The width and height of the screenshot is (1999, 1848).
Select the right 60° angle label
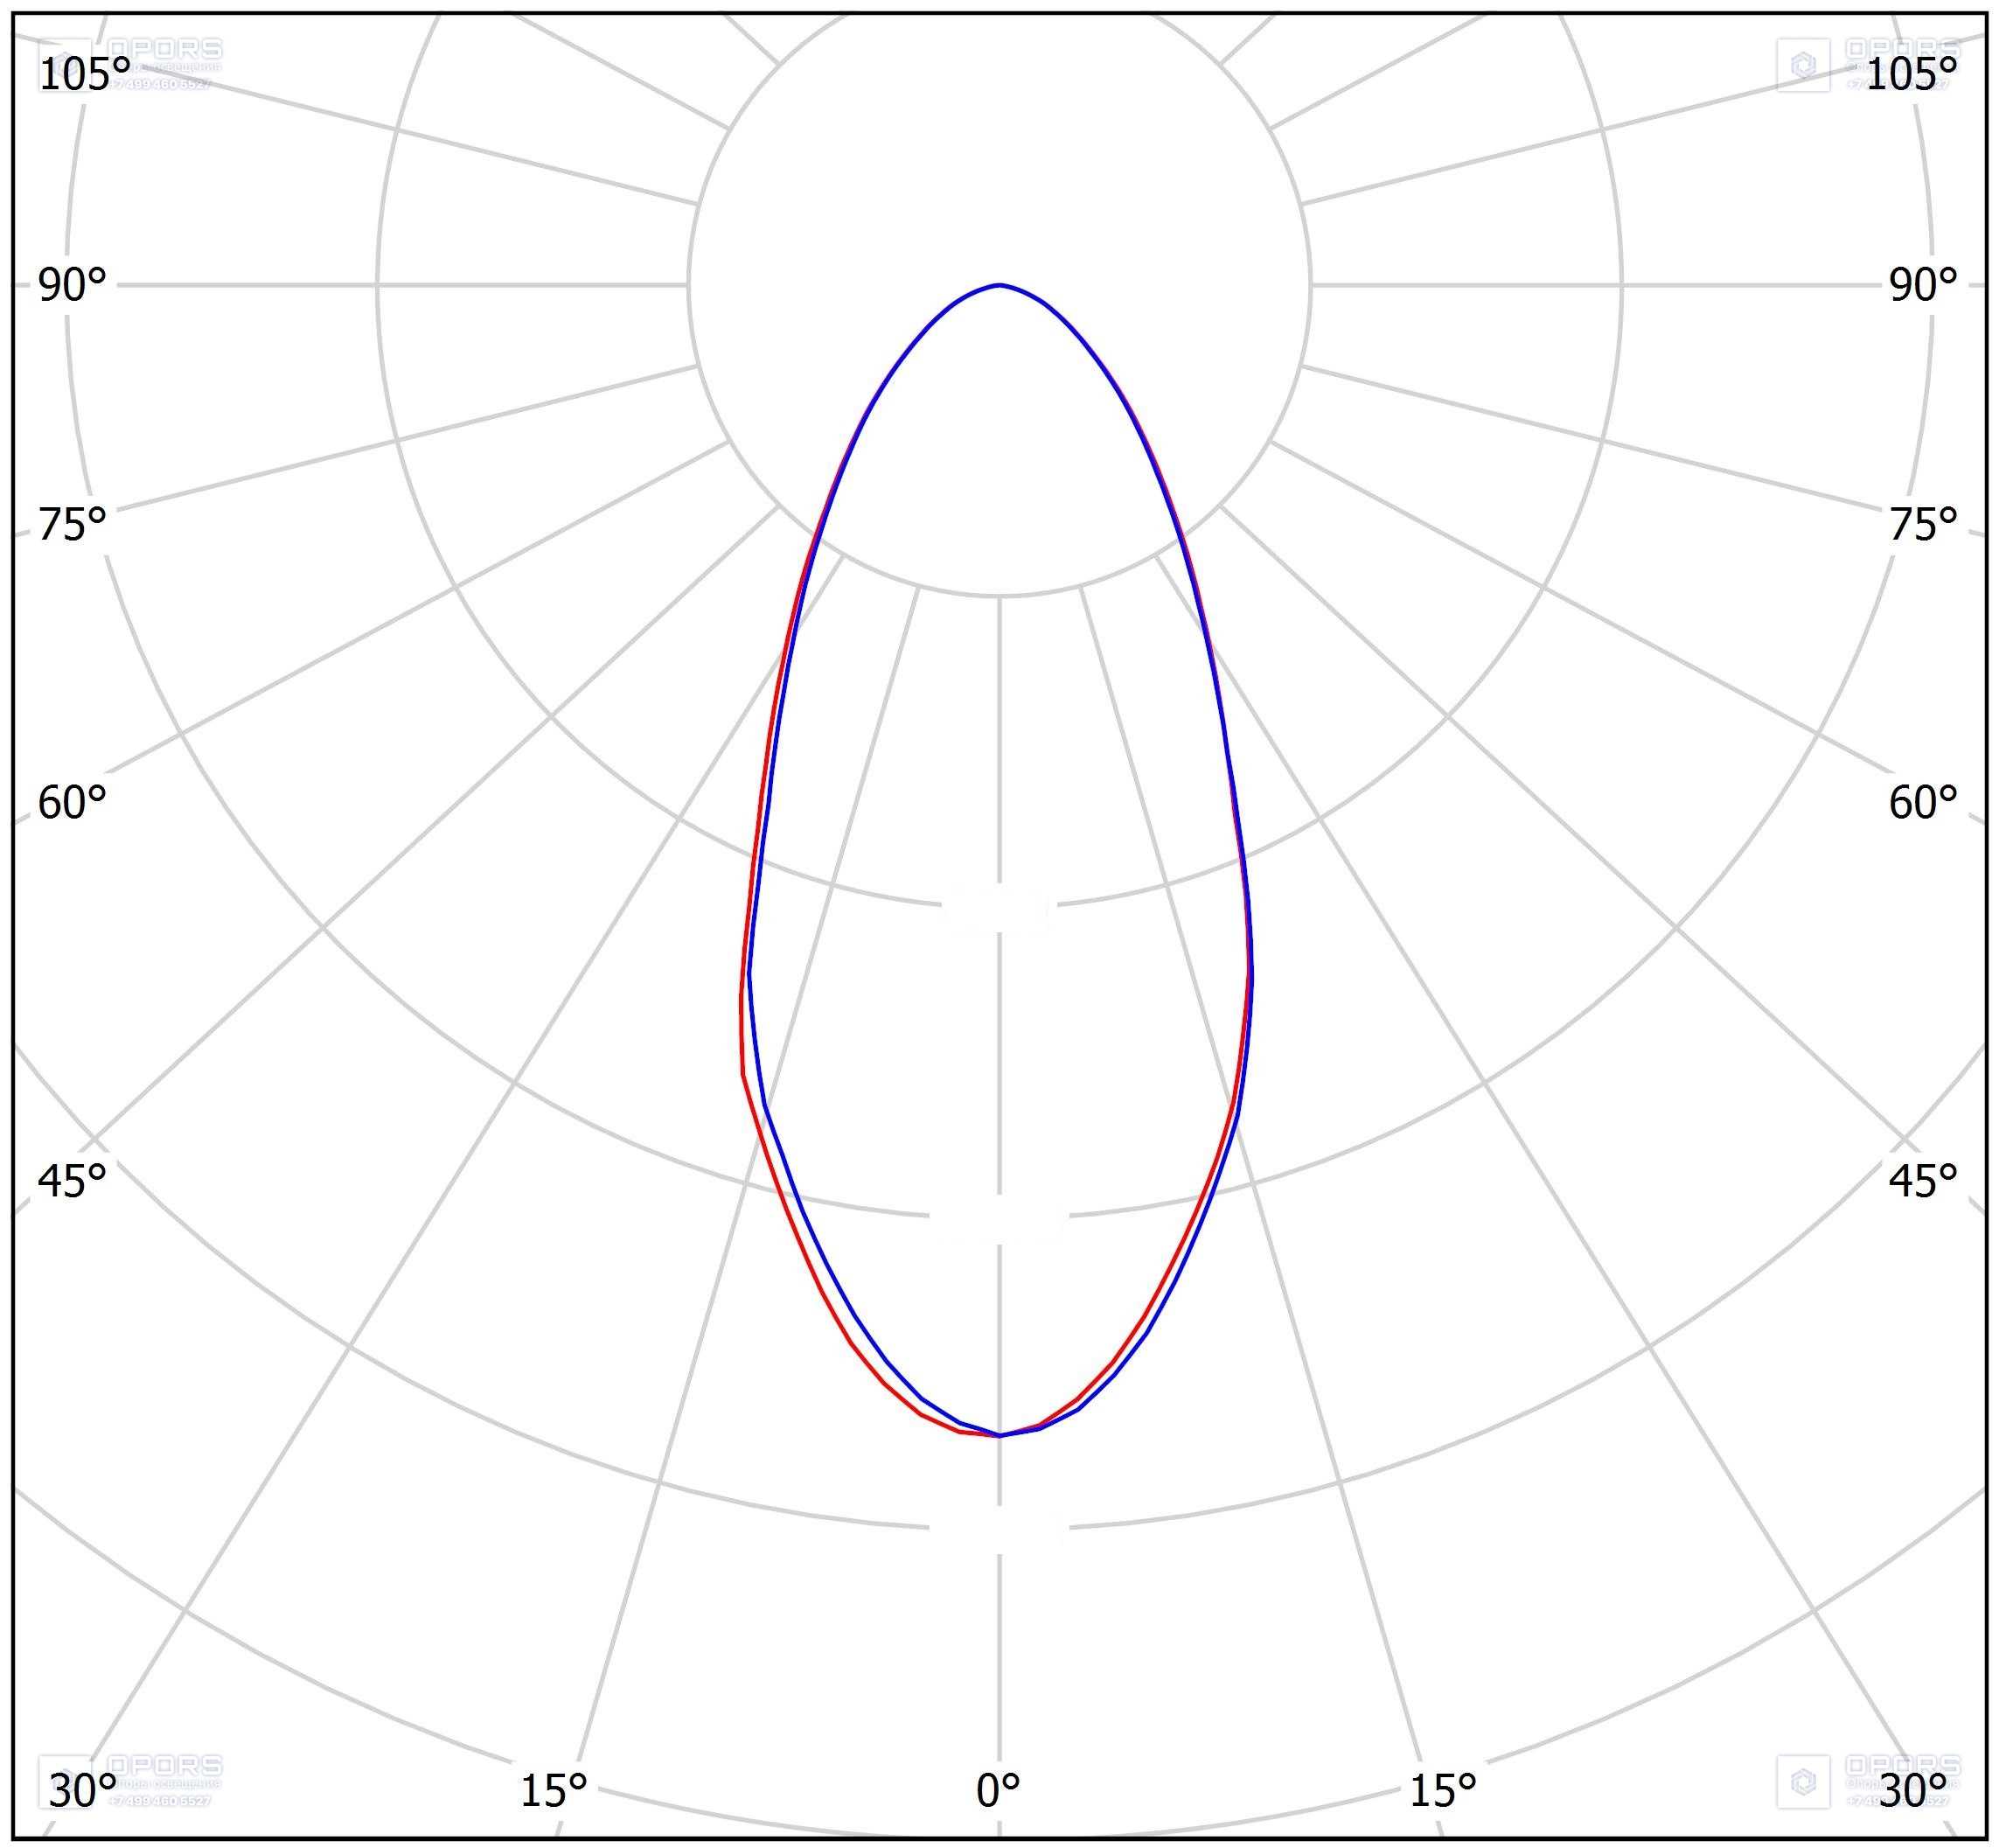[1922, 802]
